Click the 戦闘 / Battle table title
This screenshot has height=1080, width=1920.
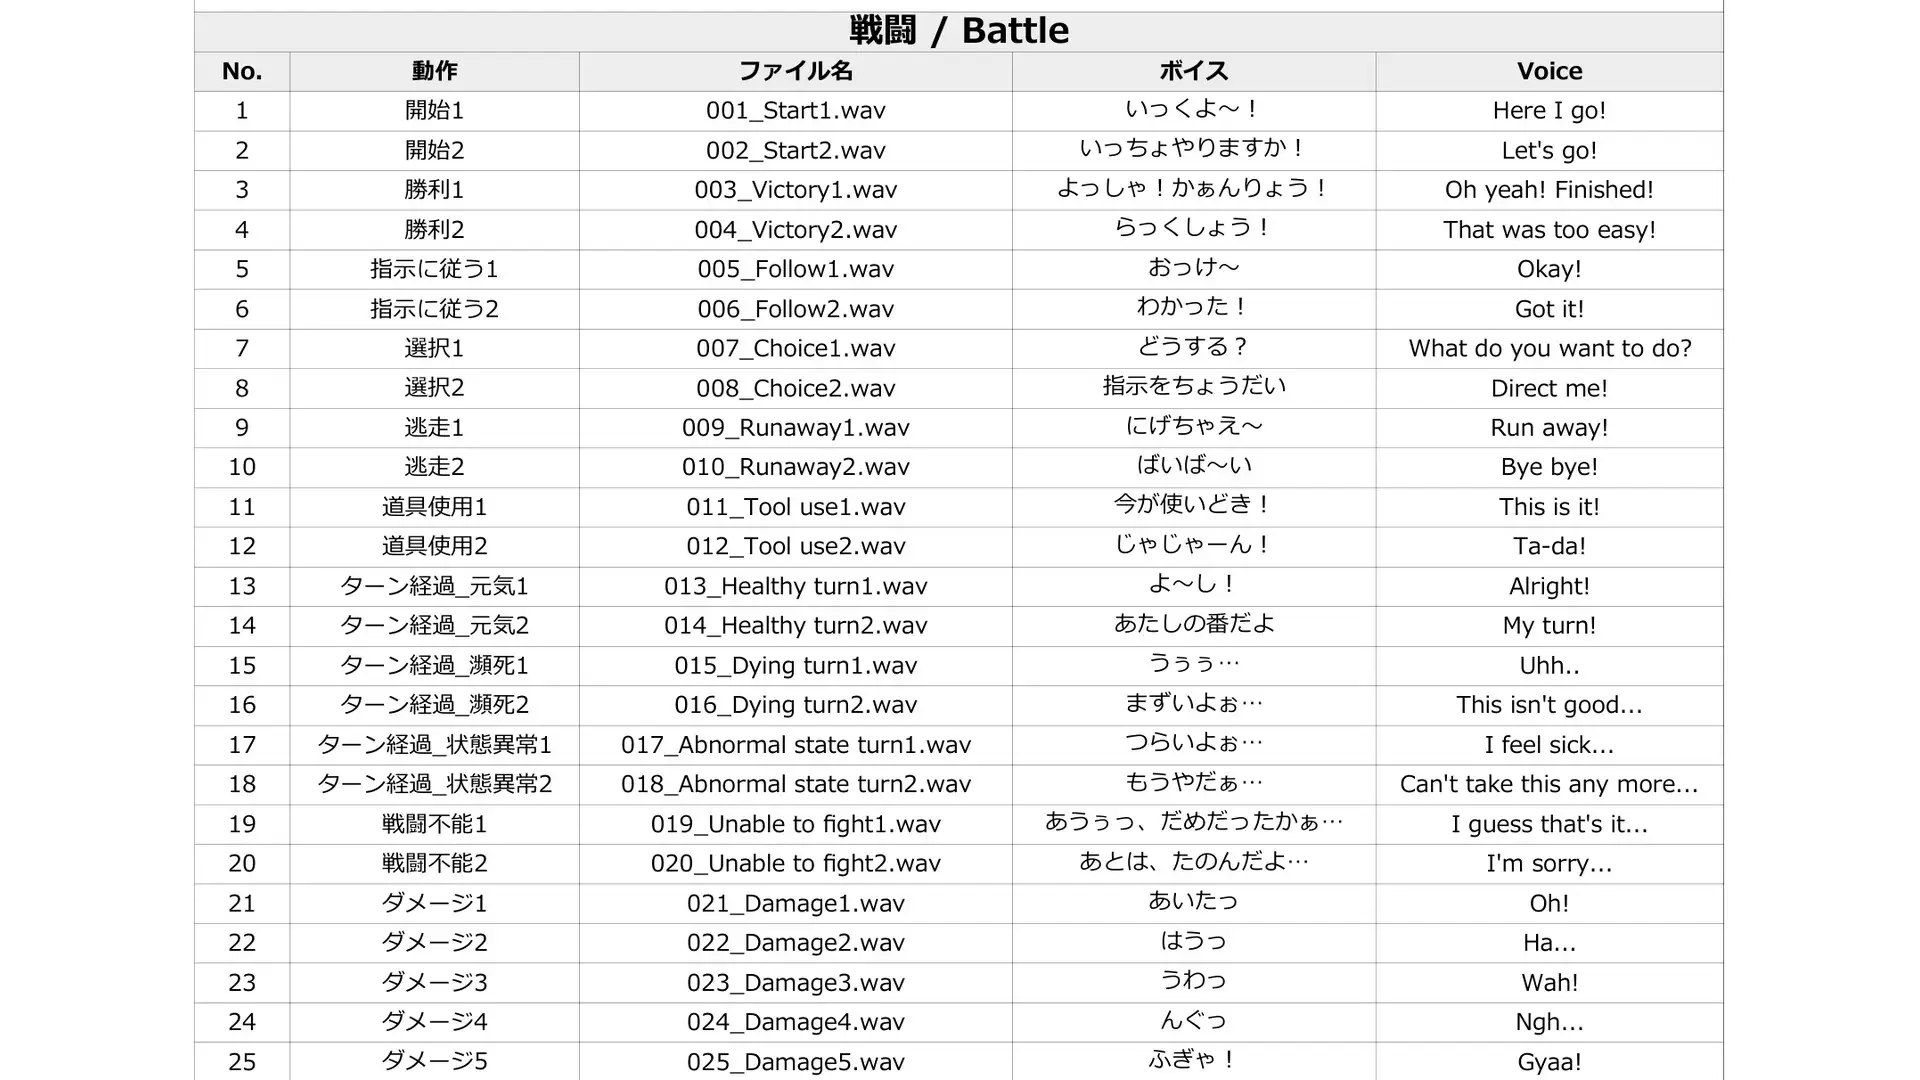coord(958,31)
